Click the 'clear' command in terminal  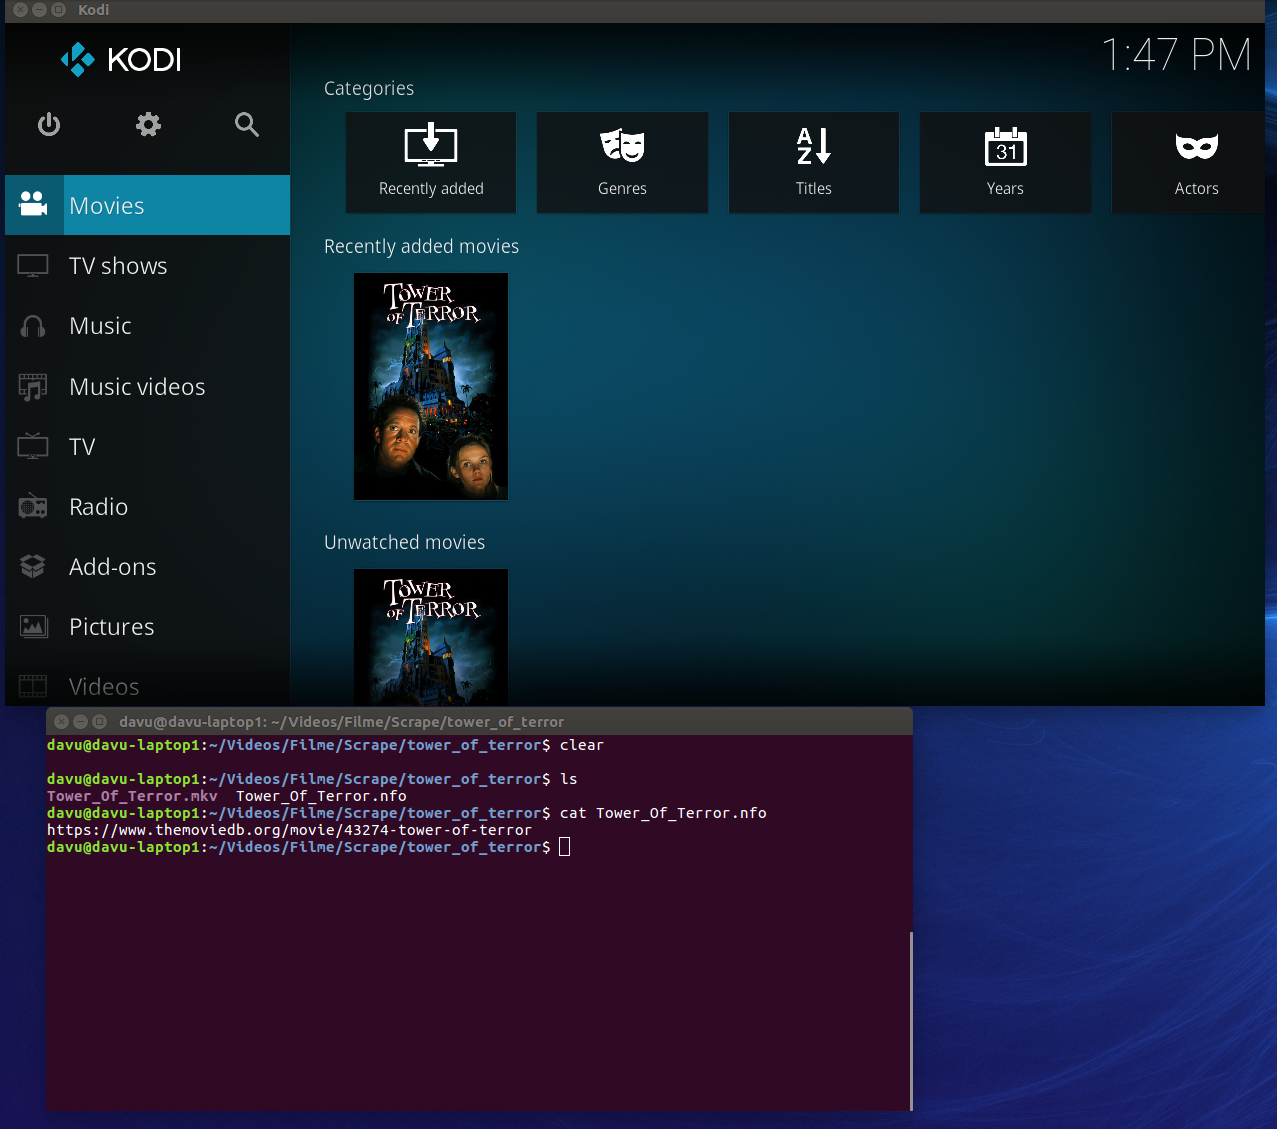click(x=582, y=745)
